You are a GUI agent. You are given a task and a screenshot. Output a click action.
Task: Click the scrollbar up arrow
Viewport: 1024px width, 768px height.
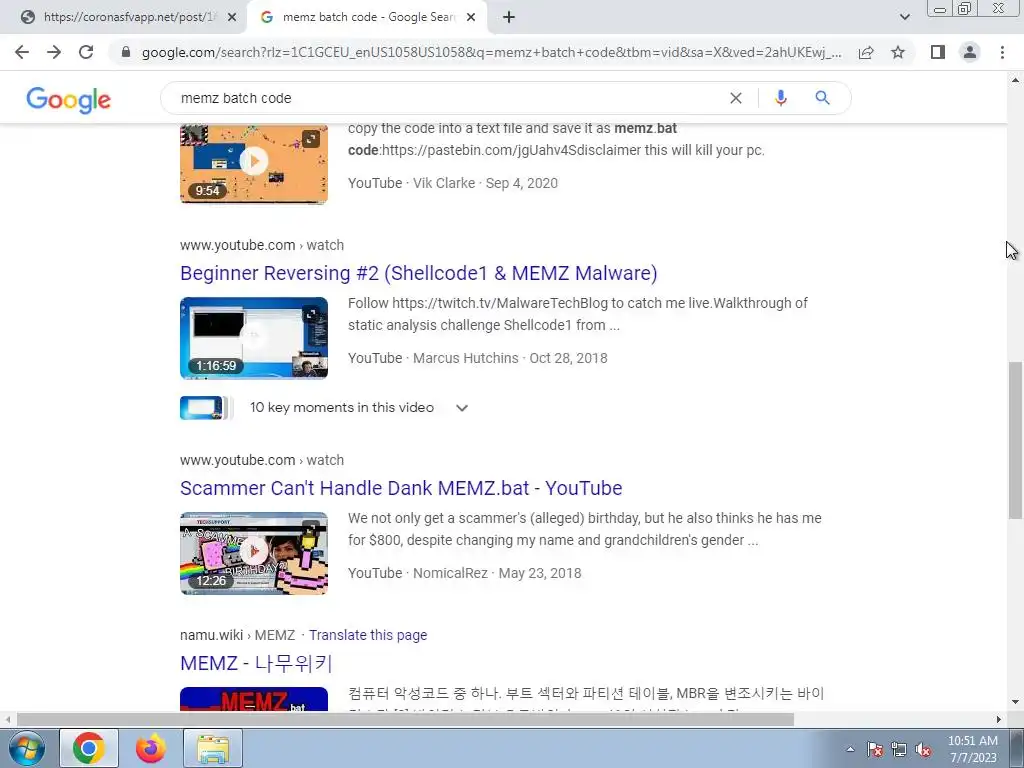point(1016,80)
